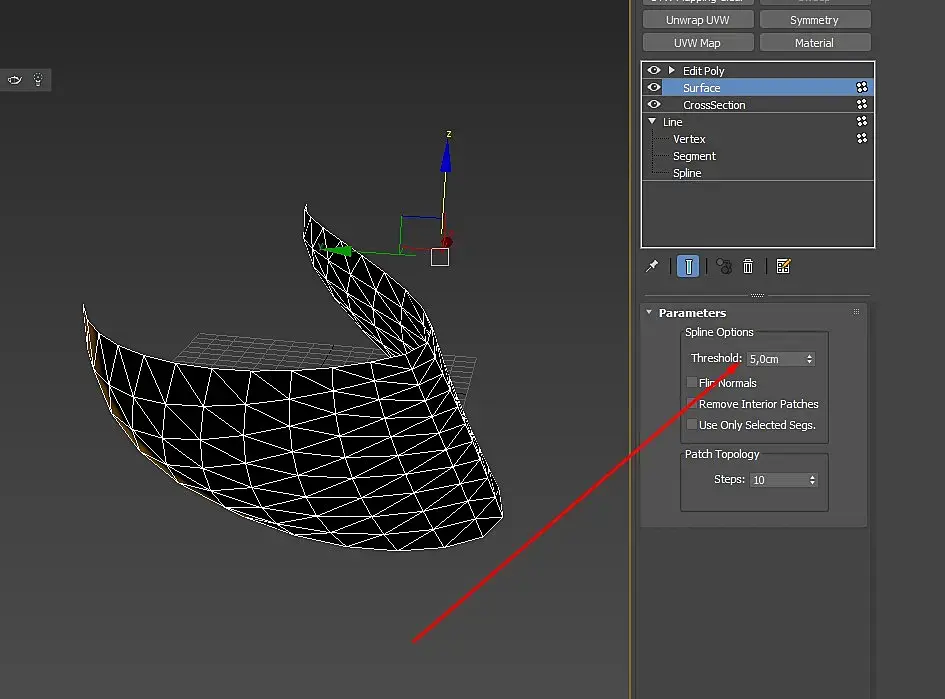
Task: Click the Threshold value input field
Action: [x=773, y=359]
